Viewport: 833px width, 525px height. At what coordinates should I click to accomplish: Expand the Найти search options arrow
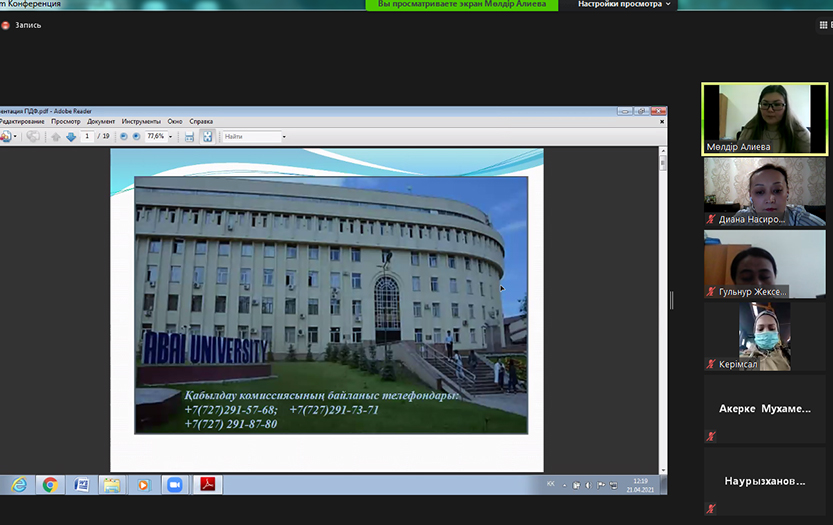pyautogui.click(x=284, y=137)
